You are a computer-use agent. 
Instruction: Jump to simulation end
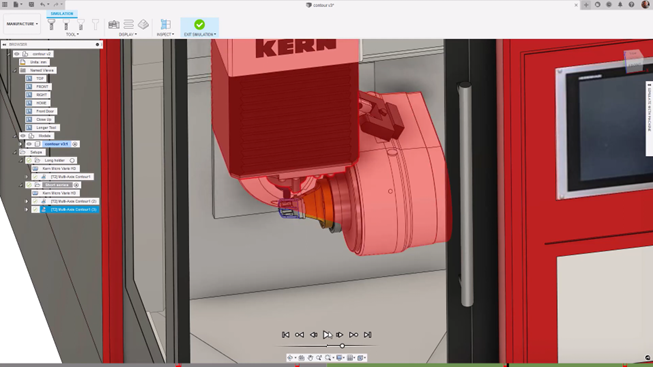click(x=367, y=335)
